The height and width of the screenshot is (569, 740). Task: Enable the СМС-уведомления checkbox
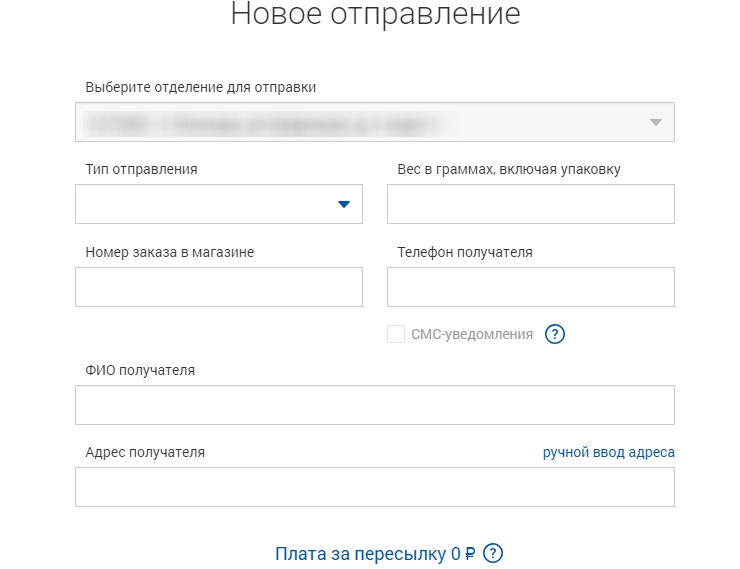click(395, 334)
